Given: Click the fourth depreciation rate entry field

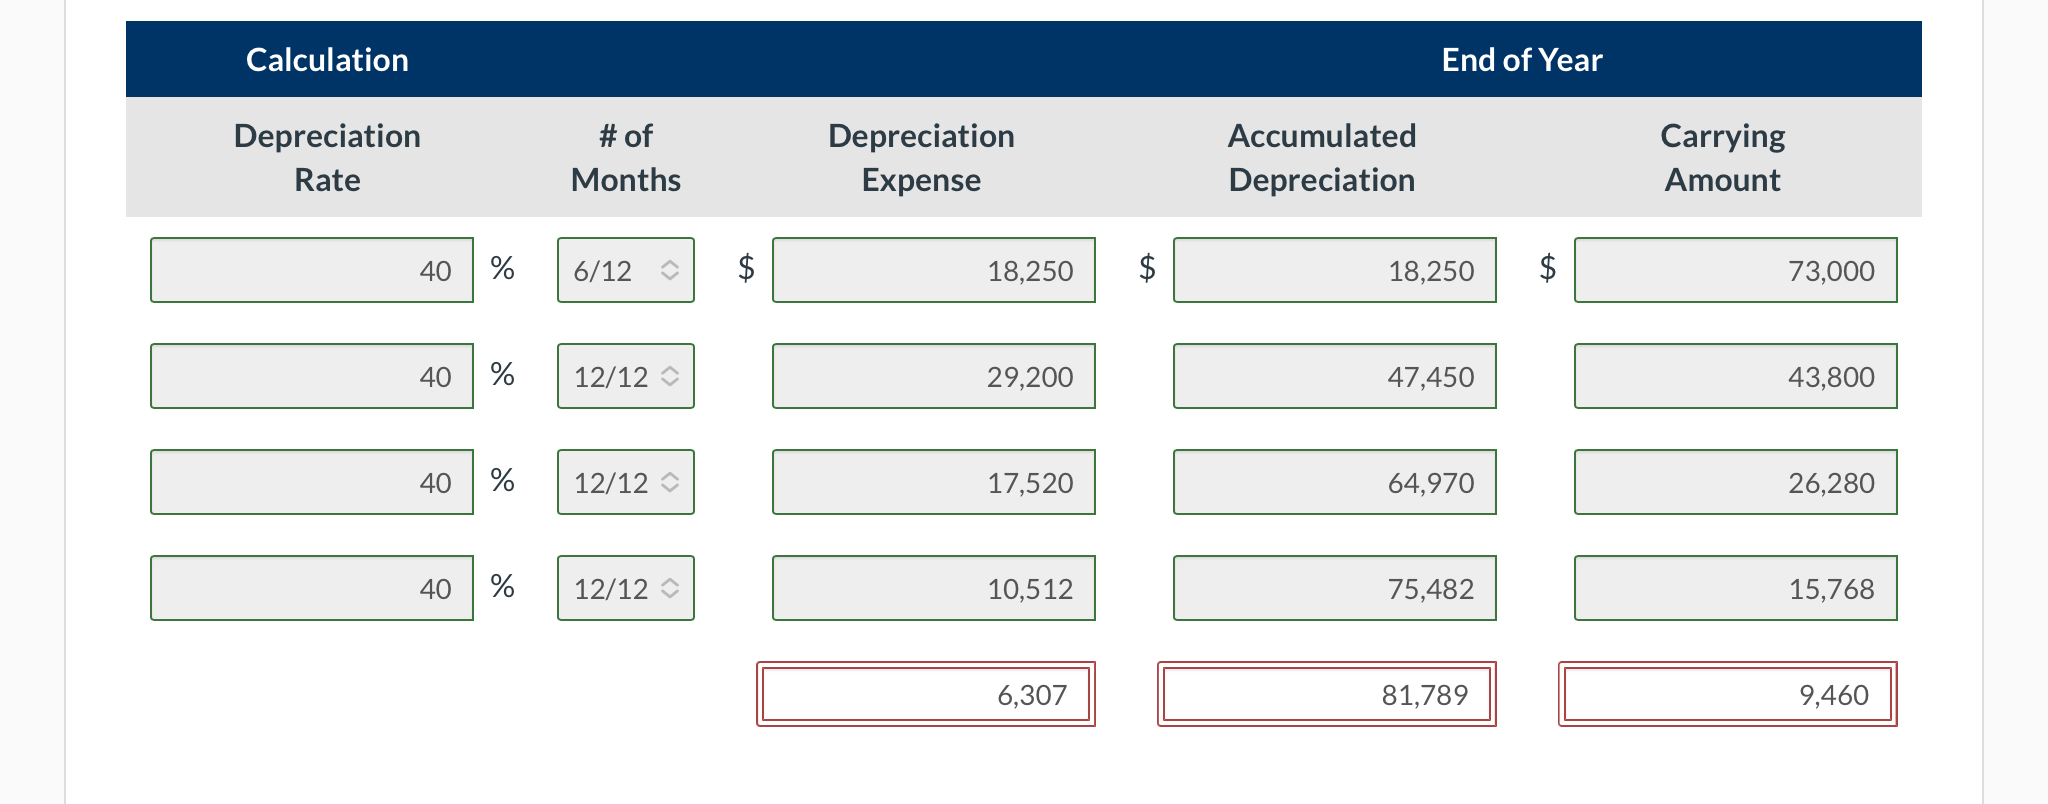Looking at the screenshot, I should point(311,588).
